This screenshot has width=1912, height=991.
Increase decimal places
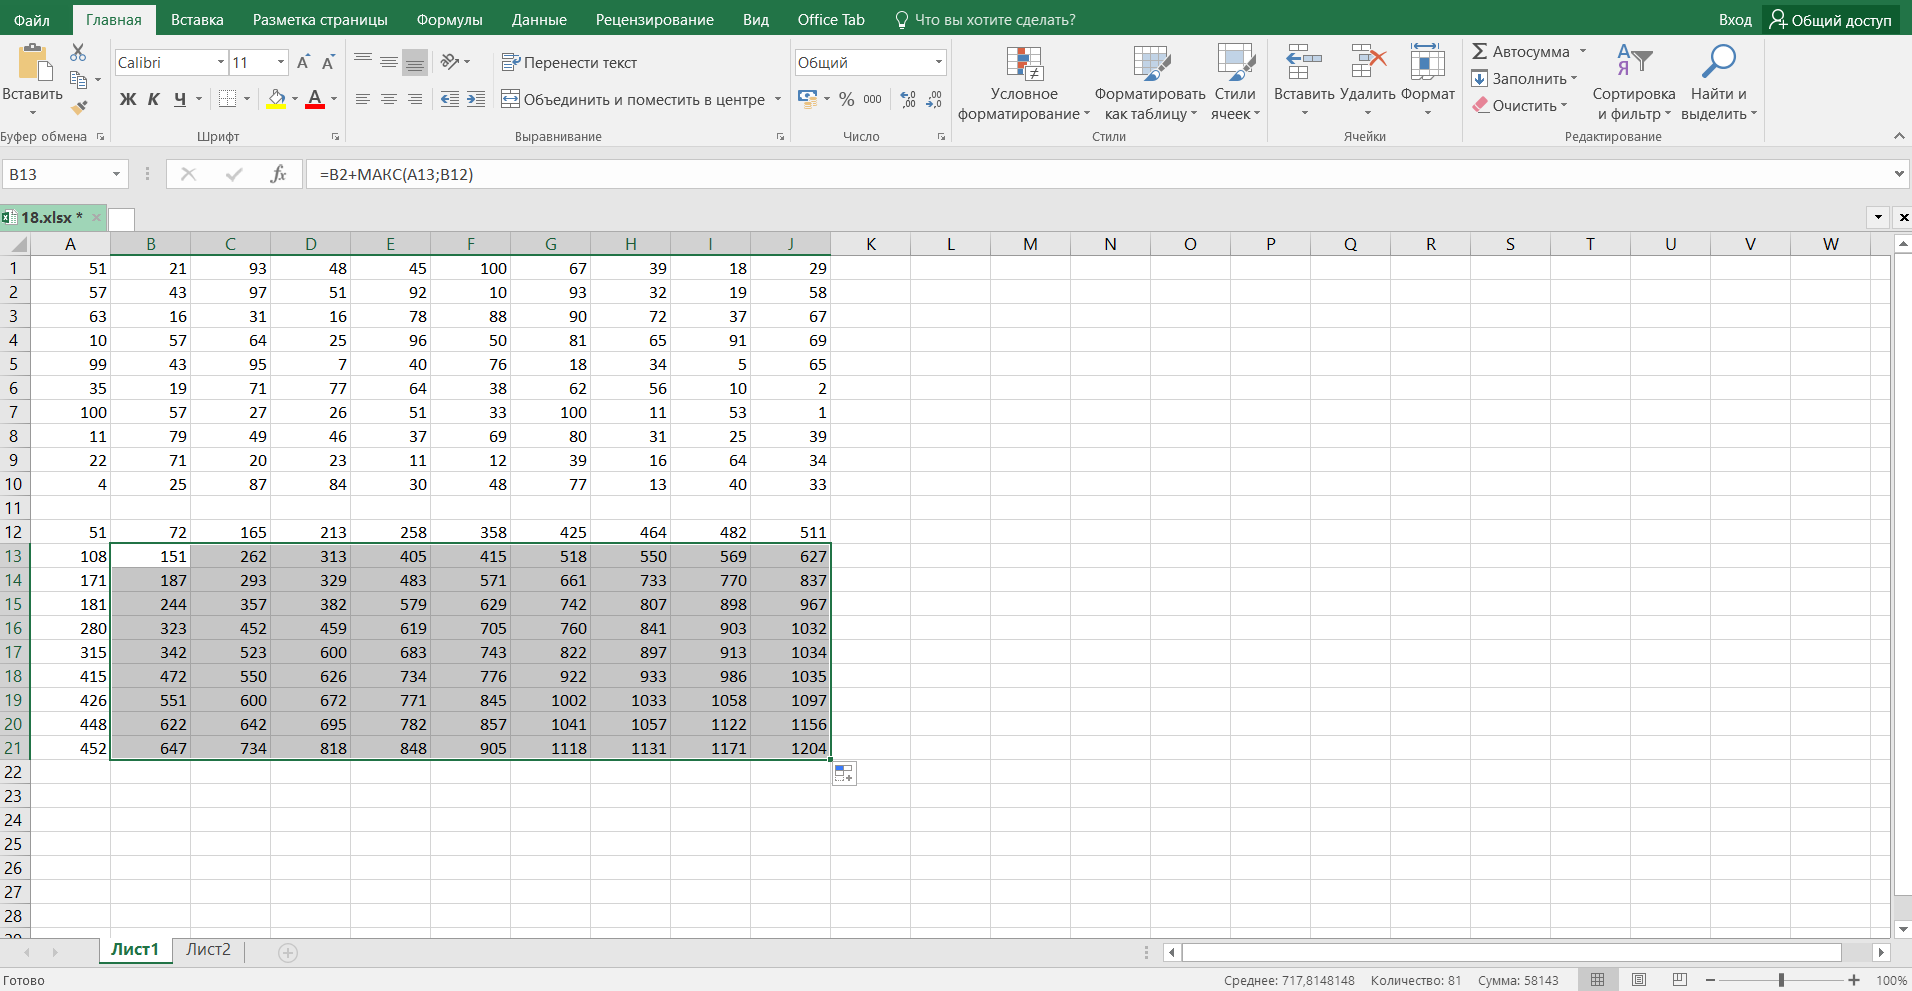click(908, 99)
